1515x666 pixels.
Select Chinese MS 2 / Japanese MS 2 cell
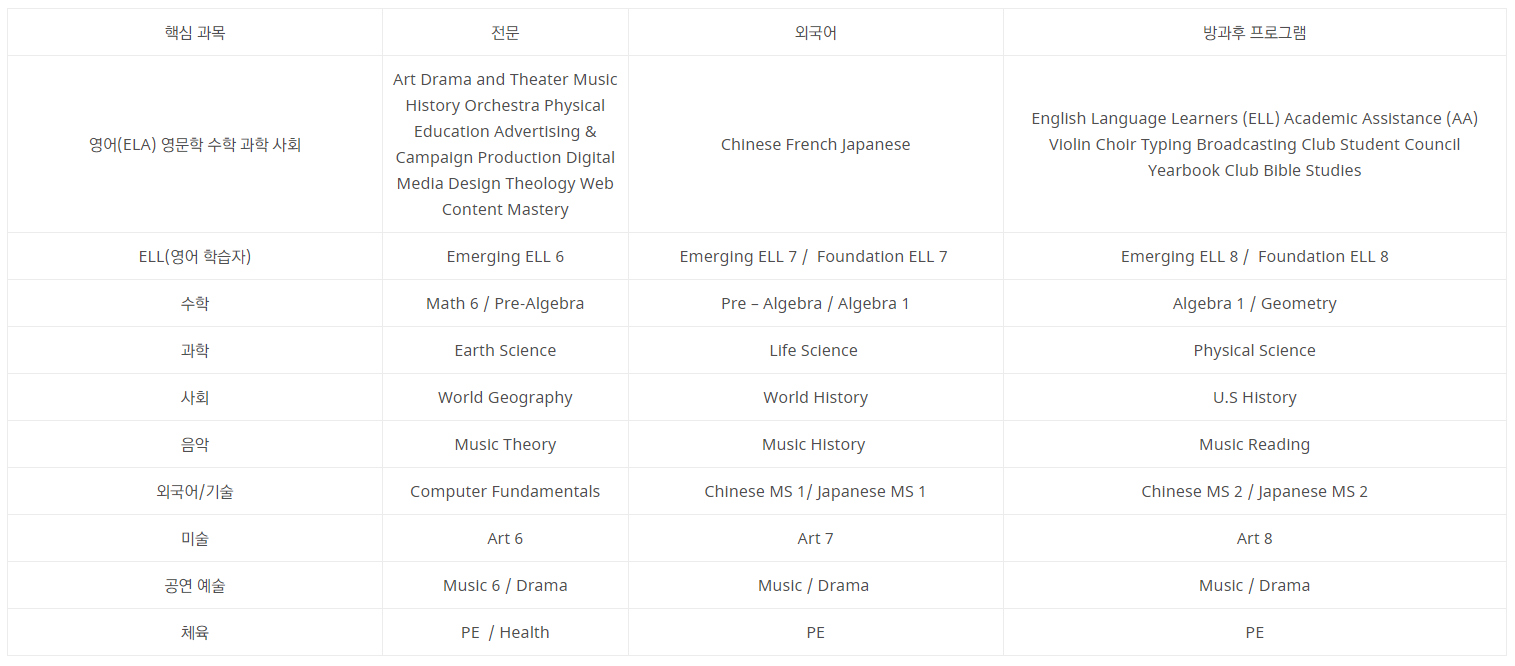[1255, 491]
